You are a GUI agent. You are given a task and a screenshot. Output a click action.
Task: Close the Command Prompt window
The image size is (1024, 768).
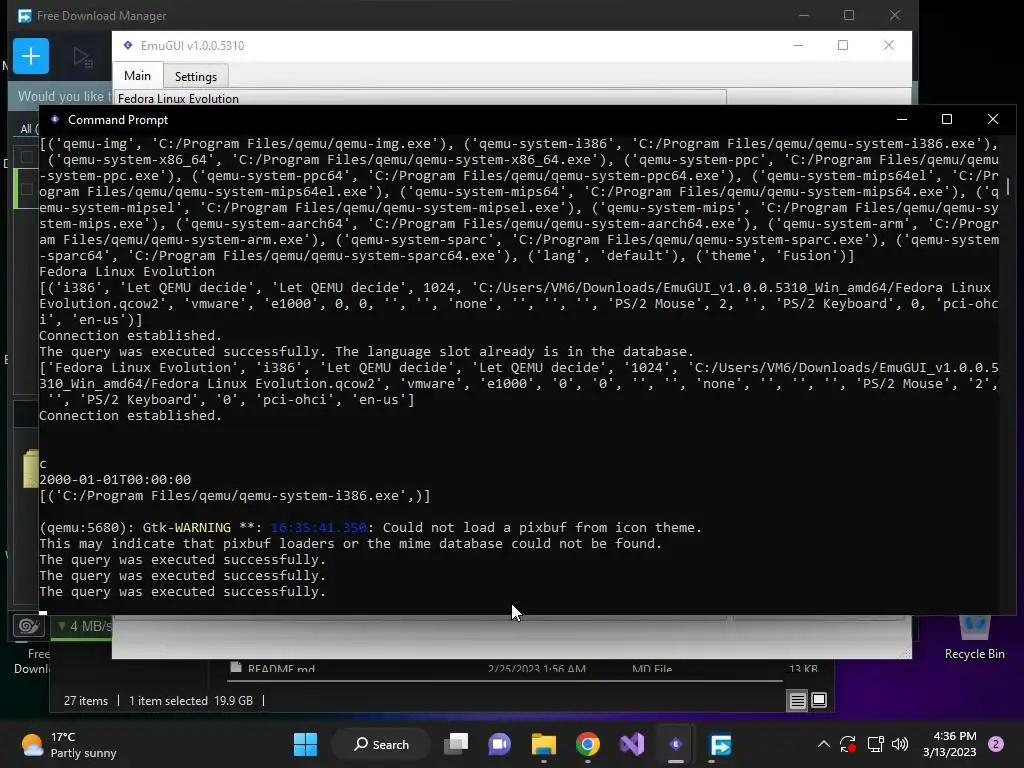(x=993, y=119)
